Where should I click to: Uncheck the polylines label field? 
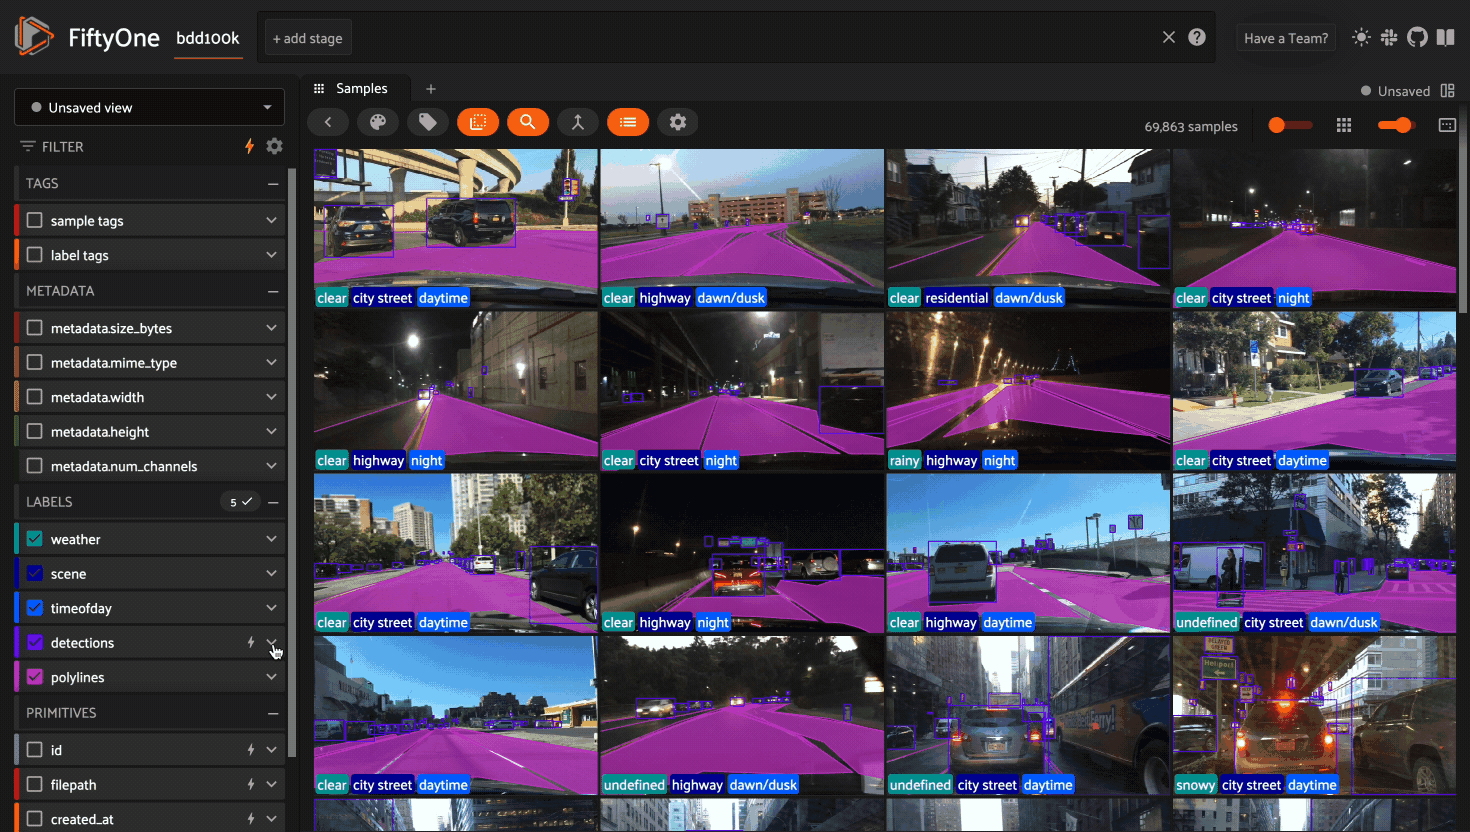[x=35, y=677]
